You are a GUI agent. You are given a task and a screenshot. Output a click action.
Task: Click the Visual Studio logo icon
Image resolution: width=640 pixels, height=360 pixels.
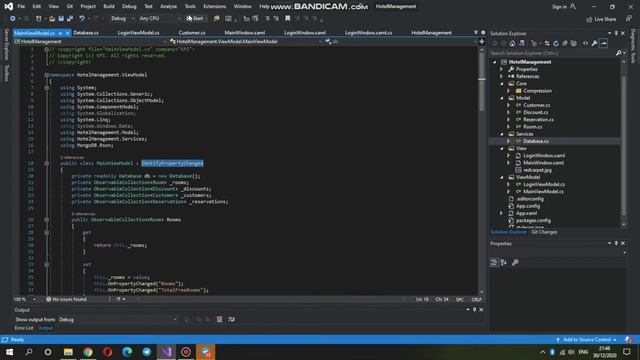[9, 7]
